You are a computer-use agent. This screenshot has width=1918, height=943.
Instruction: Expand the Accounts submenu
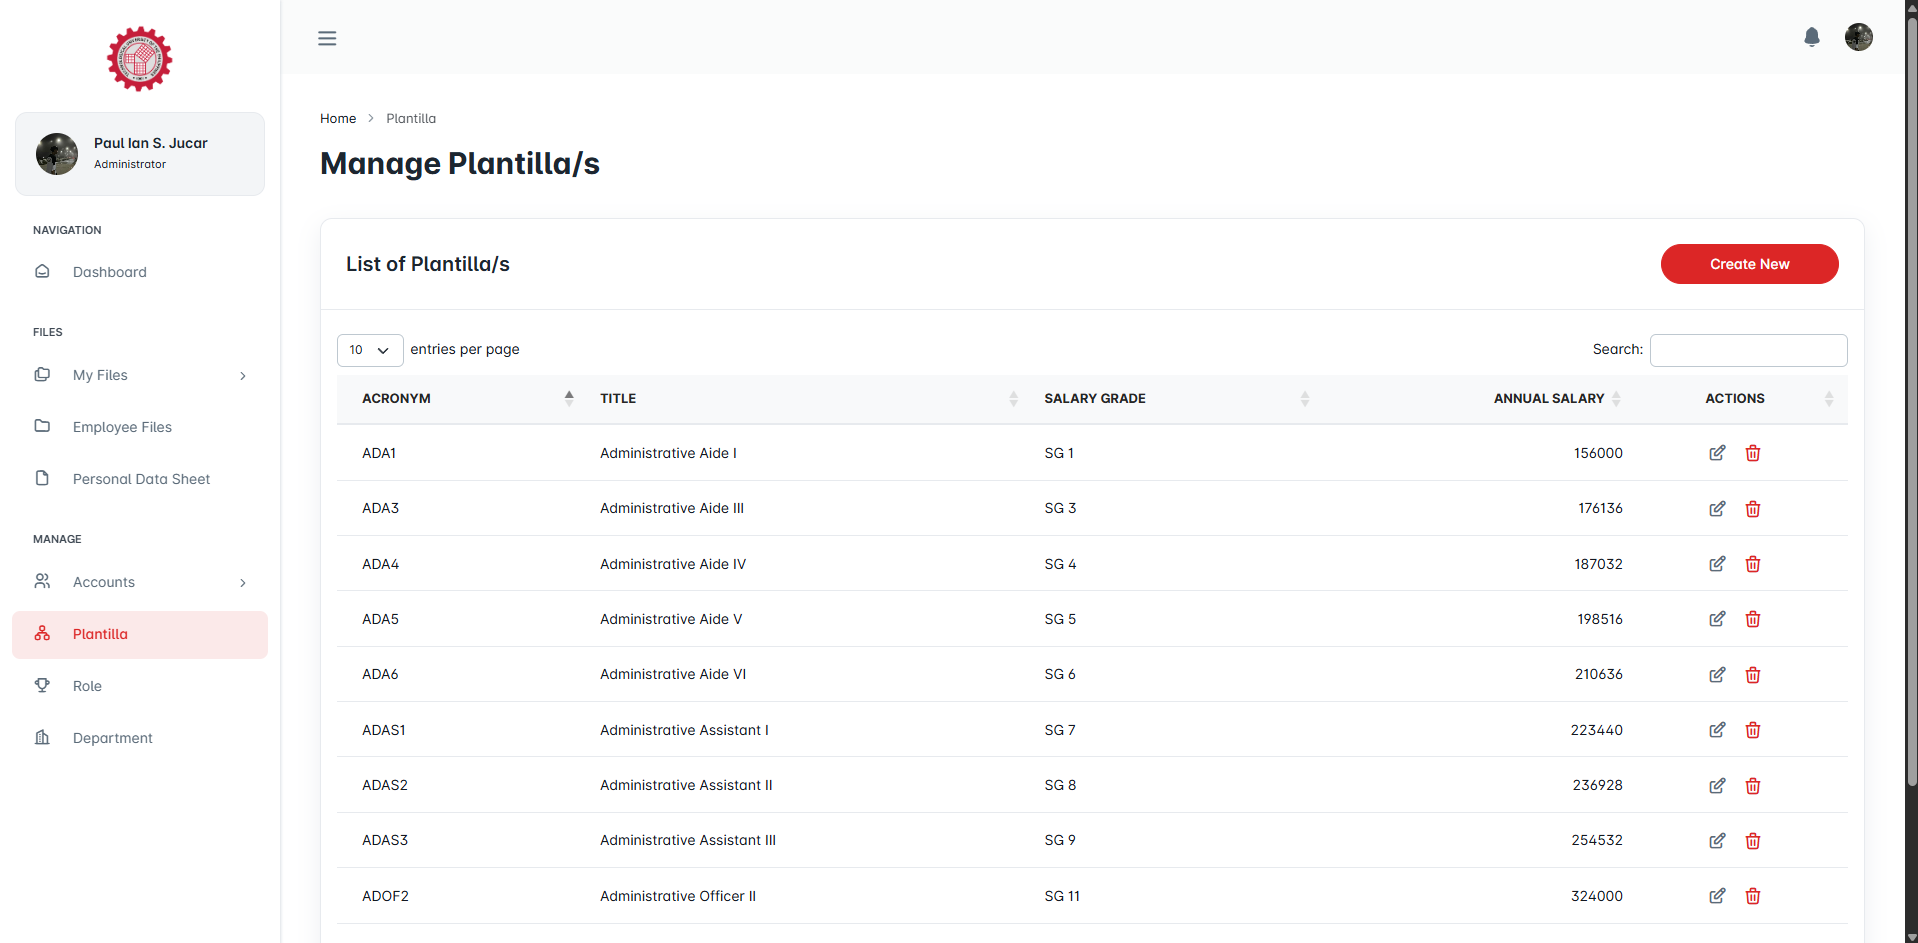coord(140,582)
